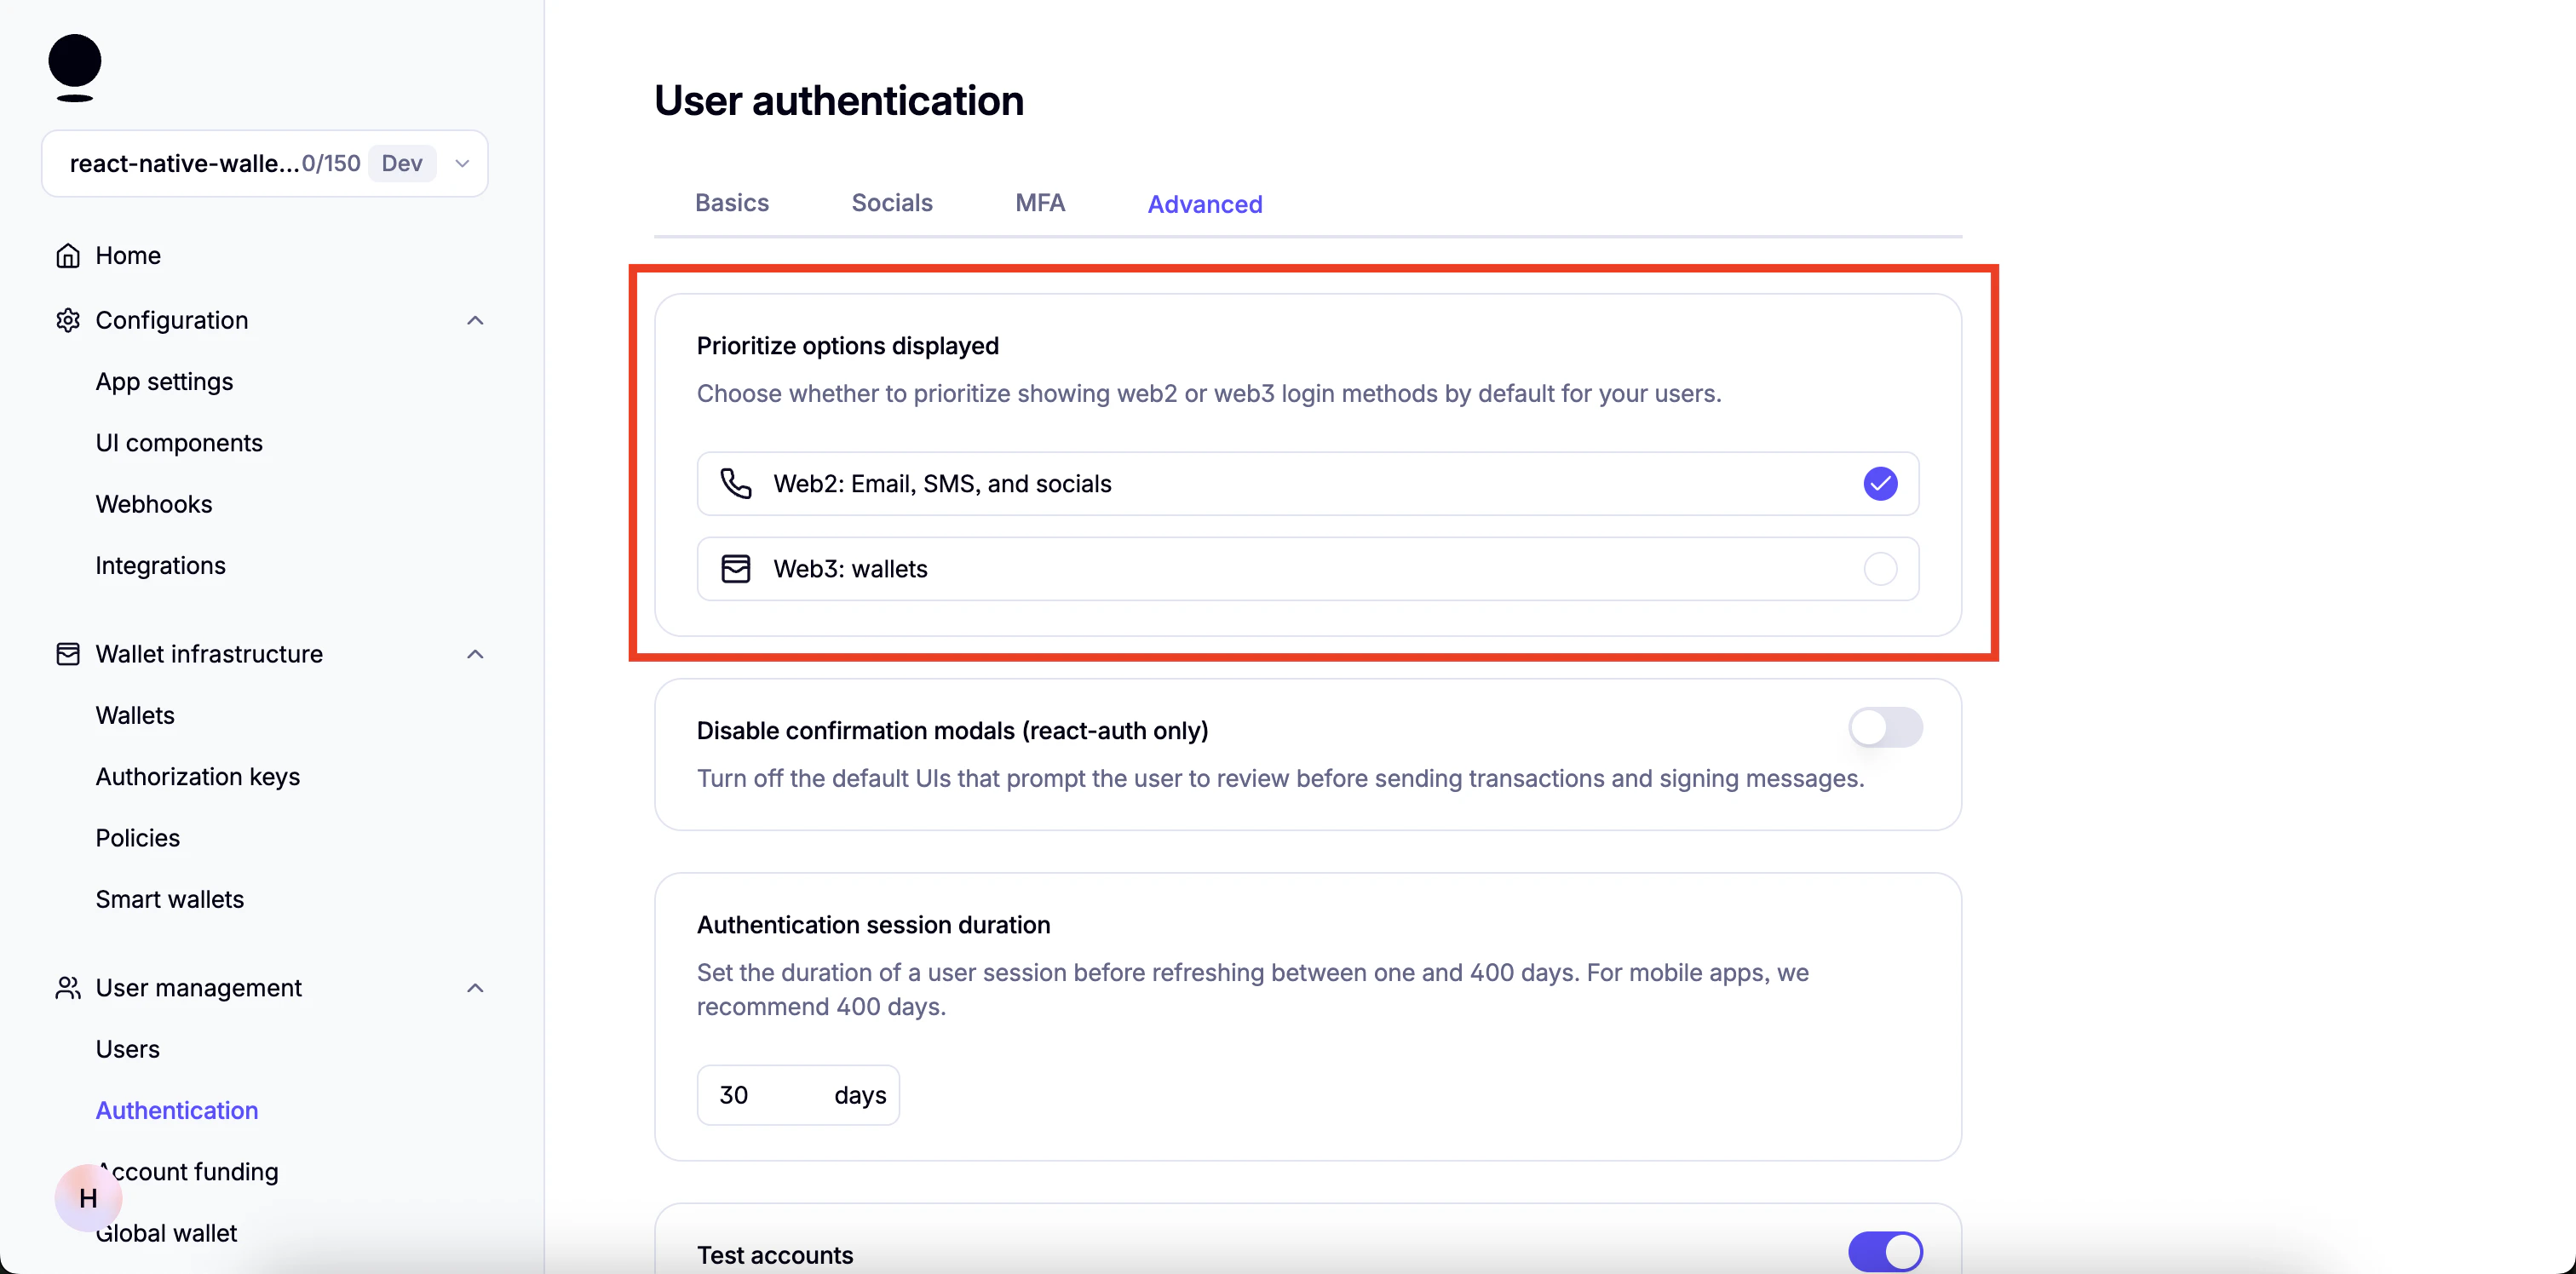
Task: Open the Dev environment dropdown
Action: coord(461,163)
